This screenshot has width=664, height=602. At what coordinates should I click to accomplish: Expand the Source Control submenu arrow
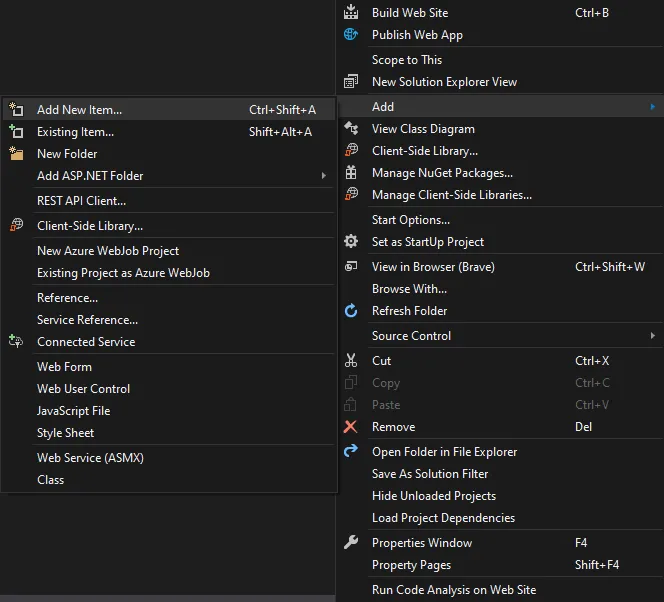652,336
